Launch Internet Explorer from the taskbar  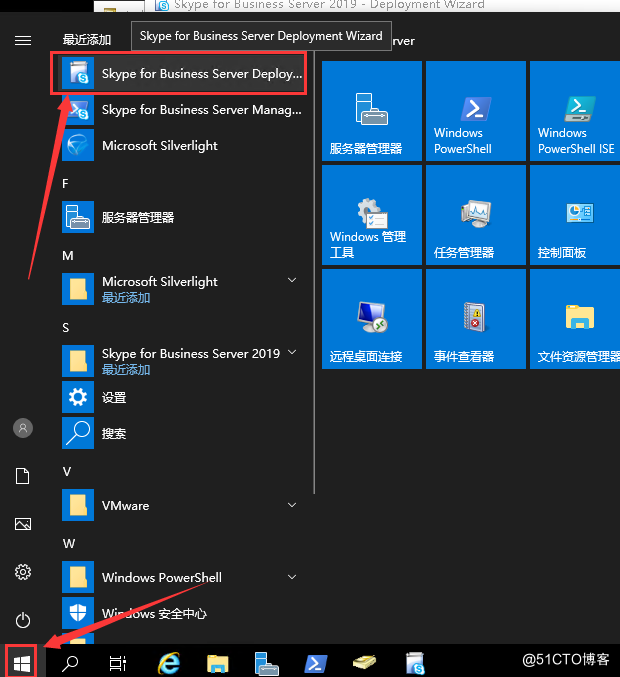(x=168, y=663)
